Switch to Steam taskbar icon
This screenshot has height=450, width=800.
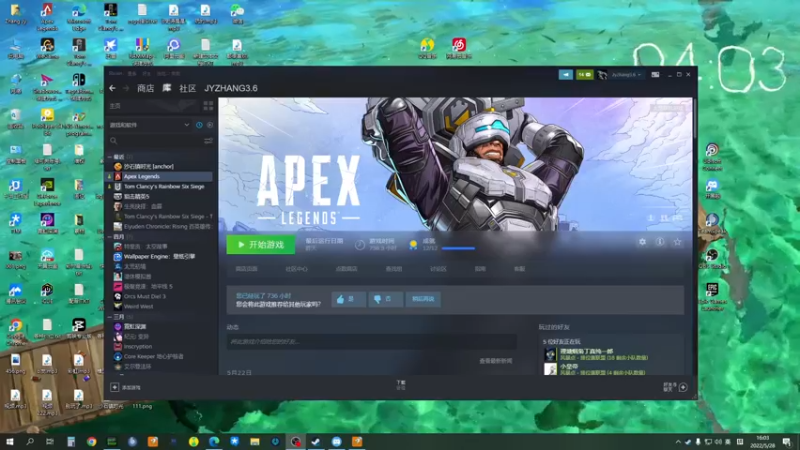click(316, 441)
